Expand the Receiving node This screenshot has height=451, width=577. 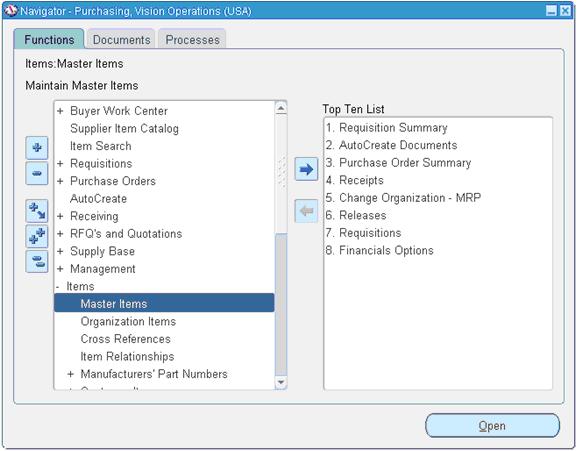coord(60,216)
